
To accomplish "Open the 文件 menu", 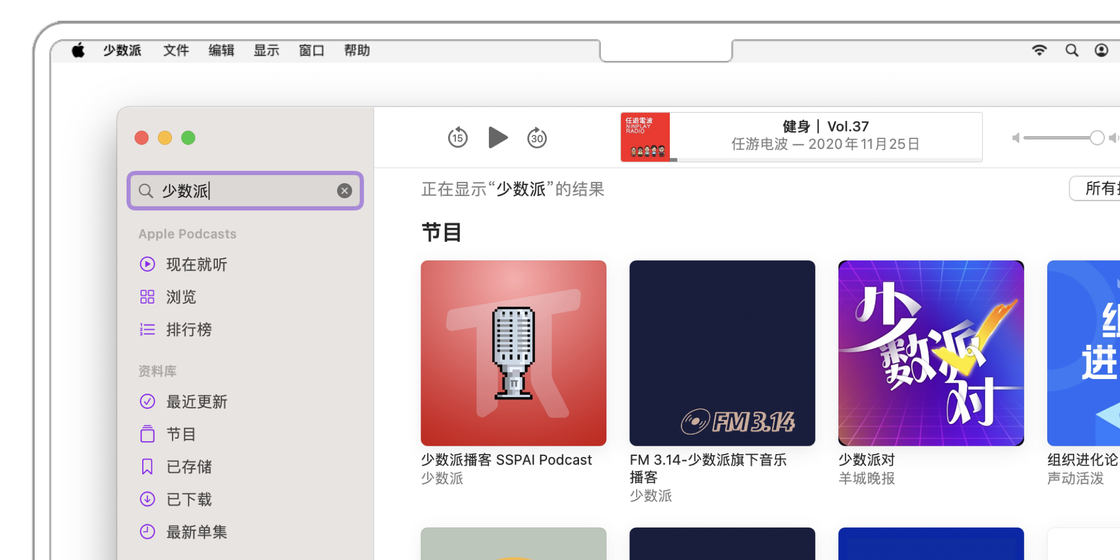I will click(176, 50).
